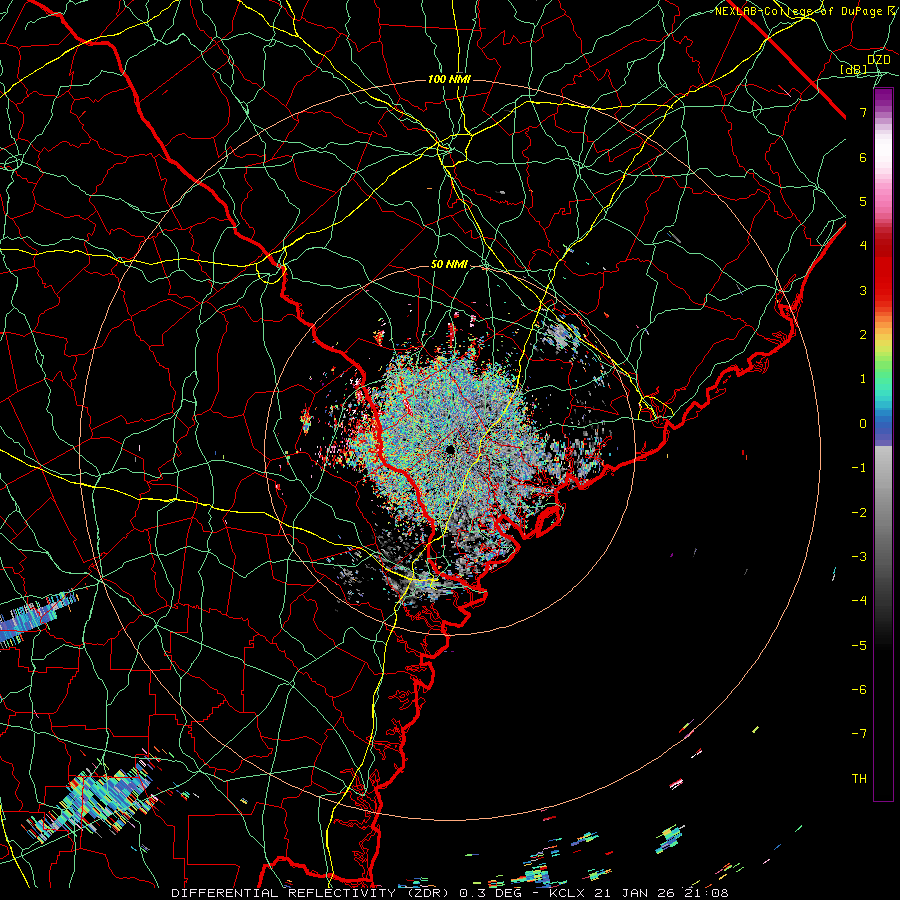Click the "-4" value on the dB scale
This screenshot has width=900, height=900.
[859, 601]
